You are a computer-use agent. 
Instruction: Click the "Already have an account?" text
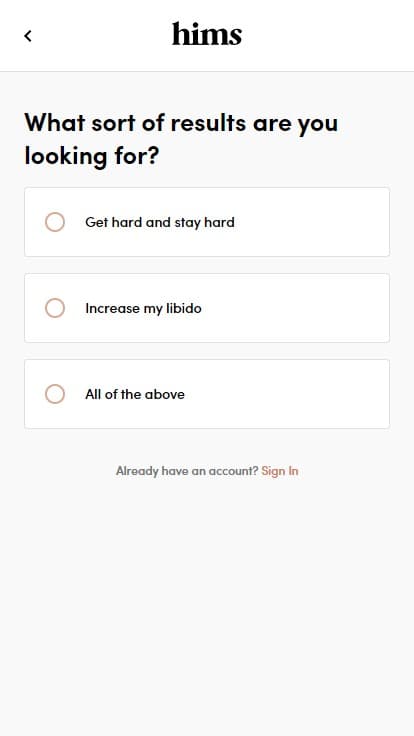(187, 471)
